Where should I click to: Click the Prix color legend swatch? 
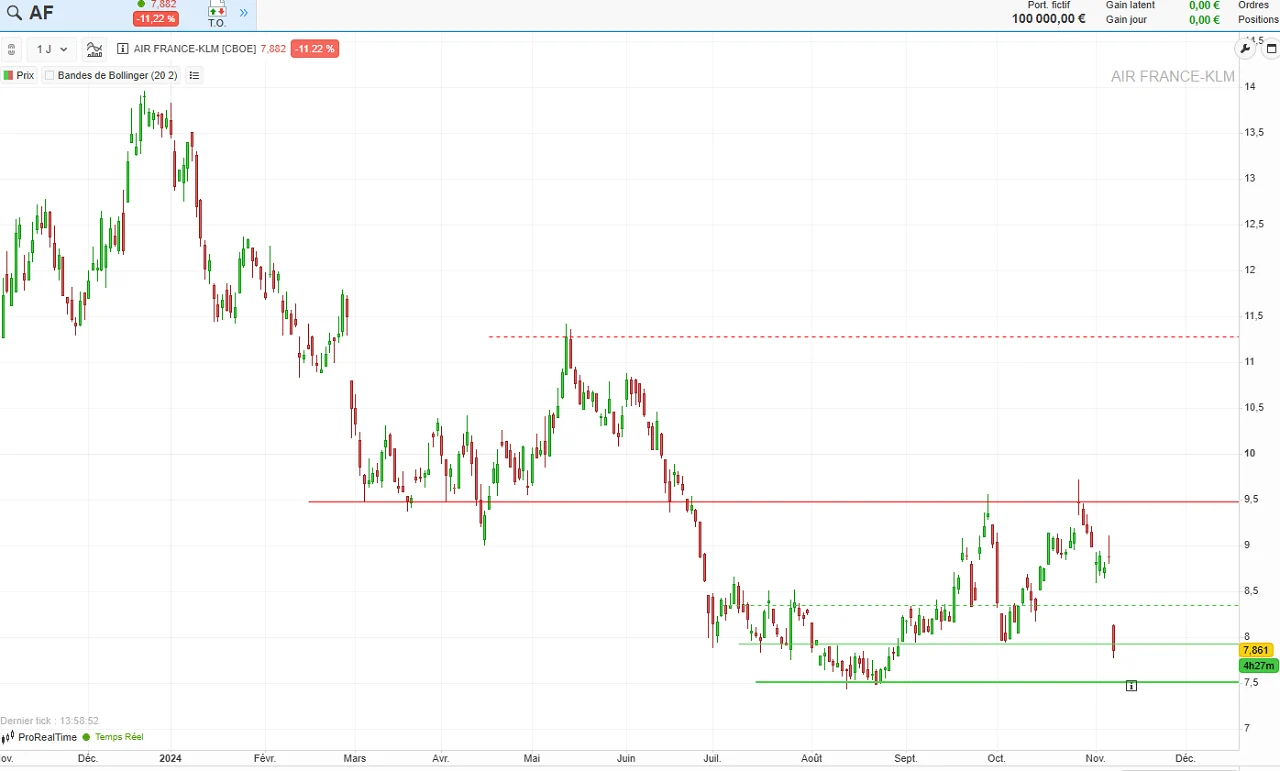(8, 75)
